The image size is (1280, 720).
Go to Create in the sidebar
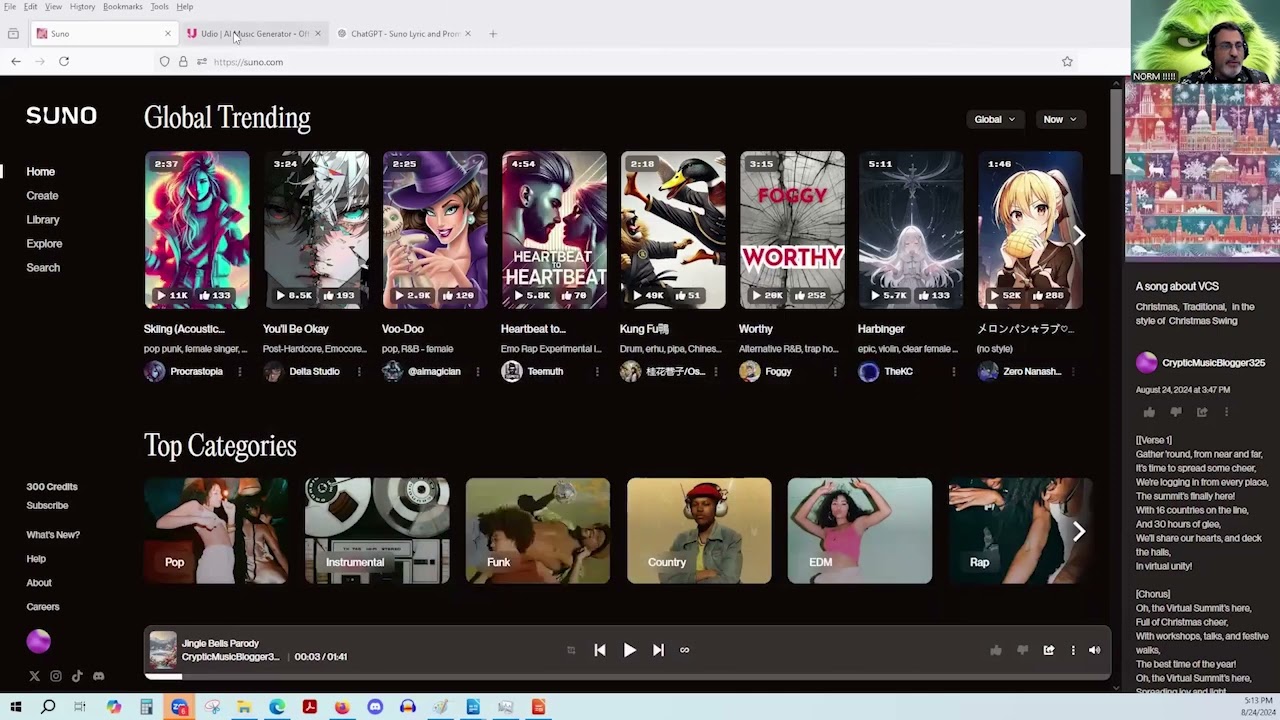(42, 196)
